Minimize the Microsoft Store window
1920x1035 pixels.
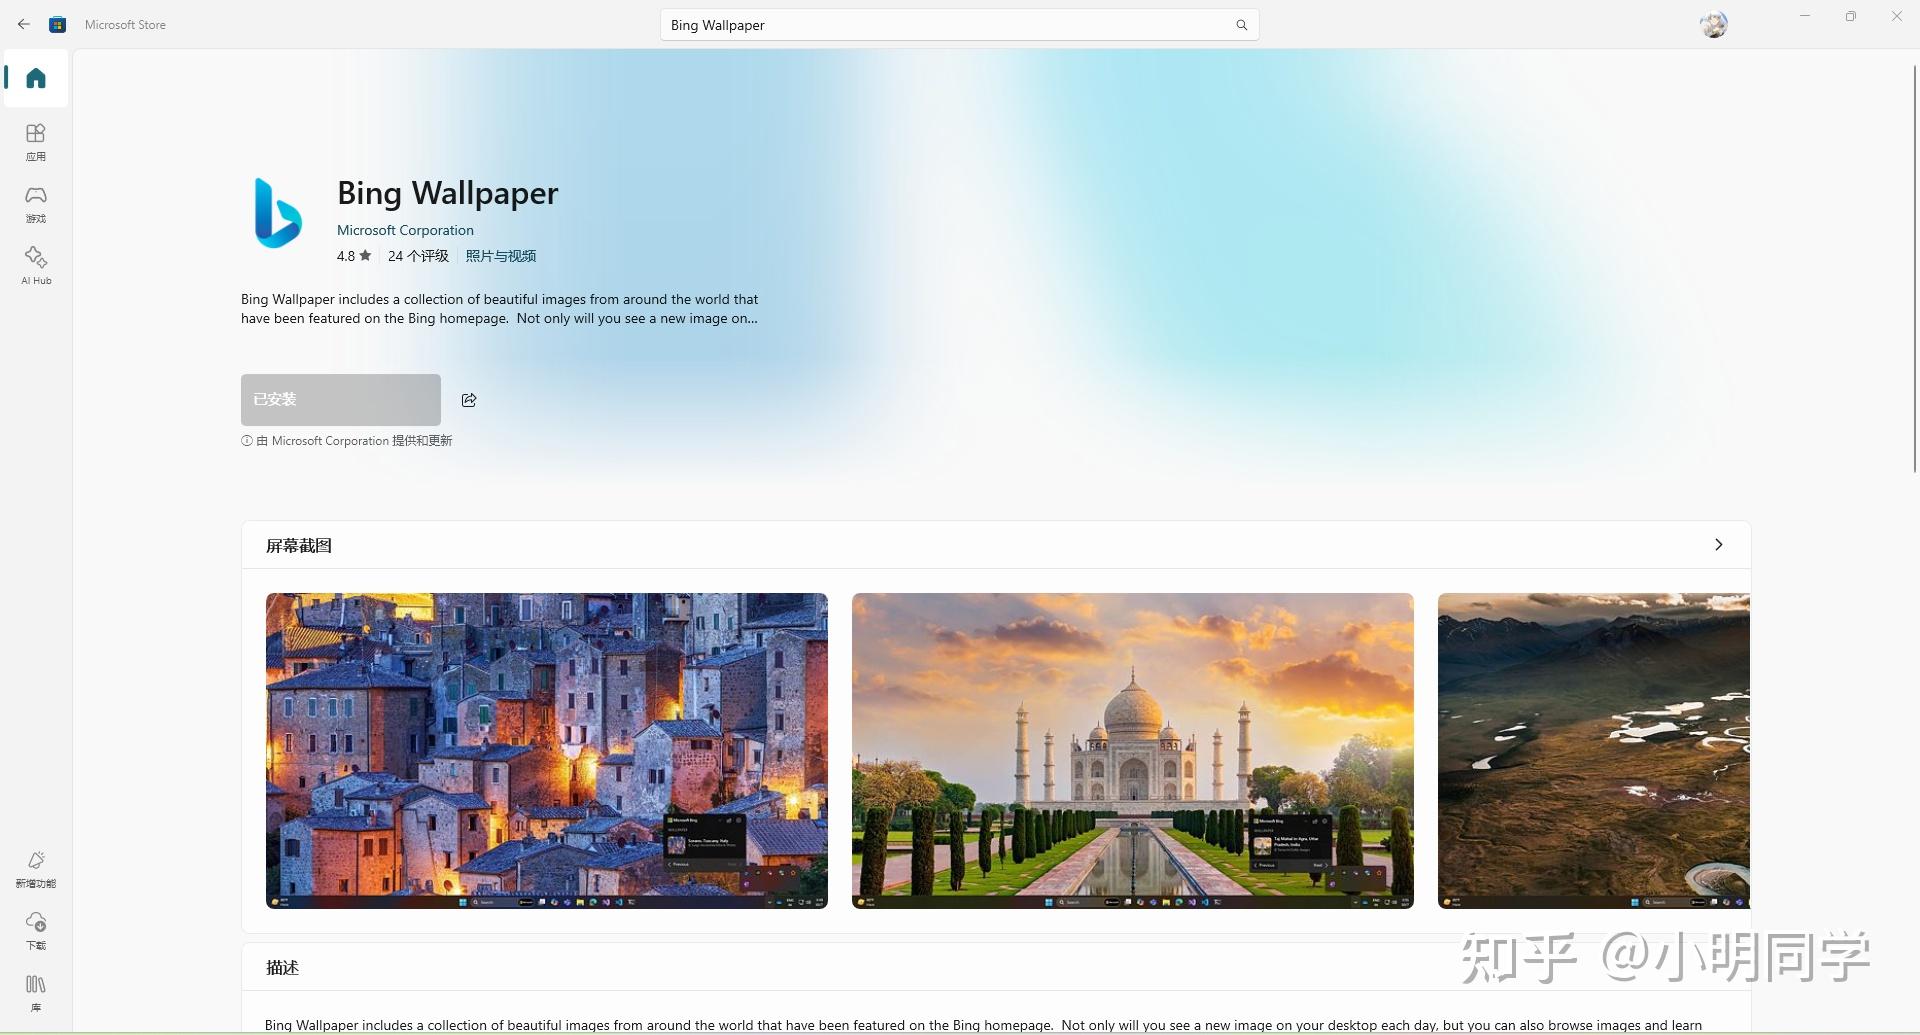point(1805,16)
